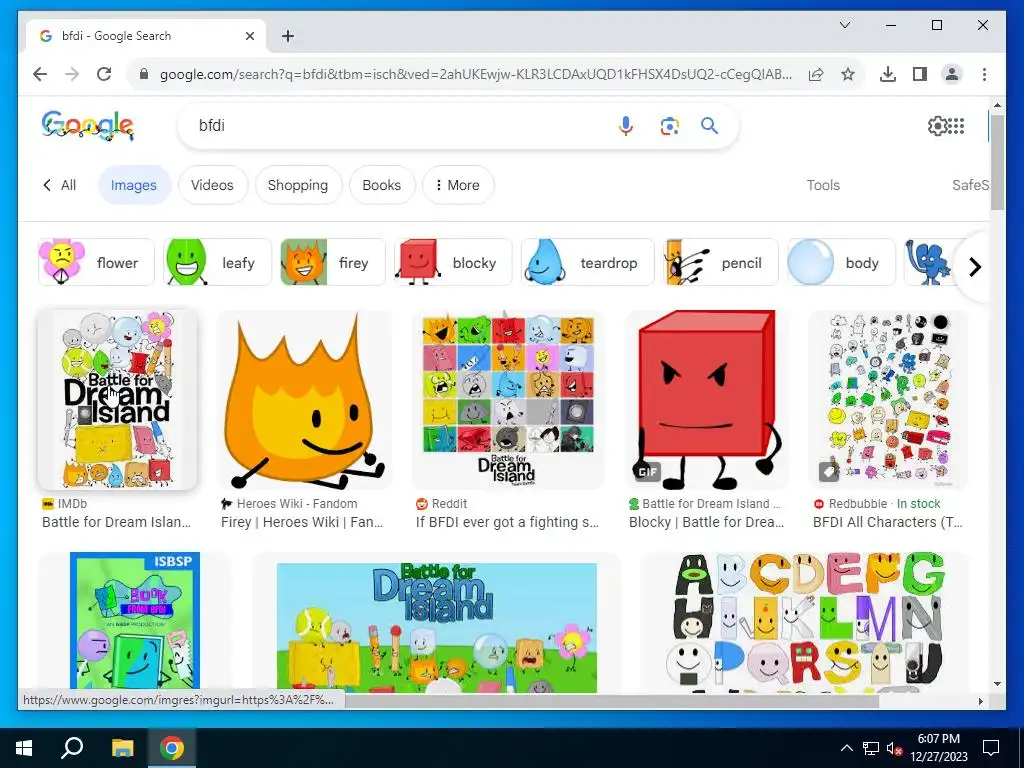The image size is (1024, 768).
Task: Open the Reddit fighting post link
Action: [507, 522]
